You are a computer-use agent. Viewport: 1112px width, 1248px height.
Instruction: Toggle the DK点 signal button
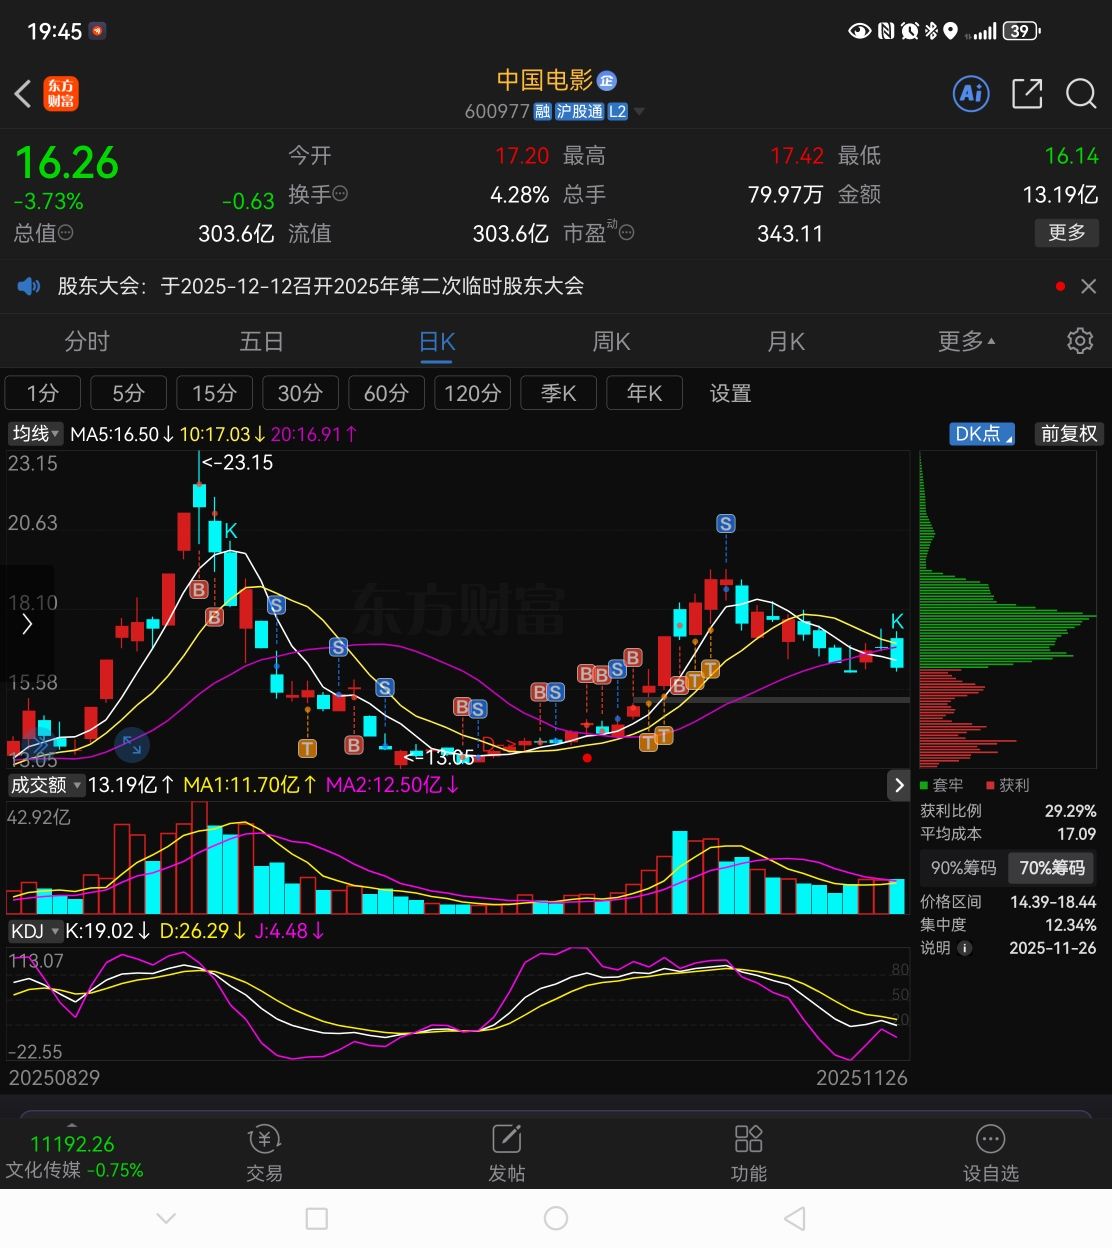click(982, 434)
